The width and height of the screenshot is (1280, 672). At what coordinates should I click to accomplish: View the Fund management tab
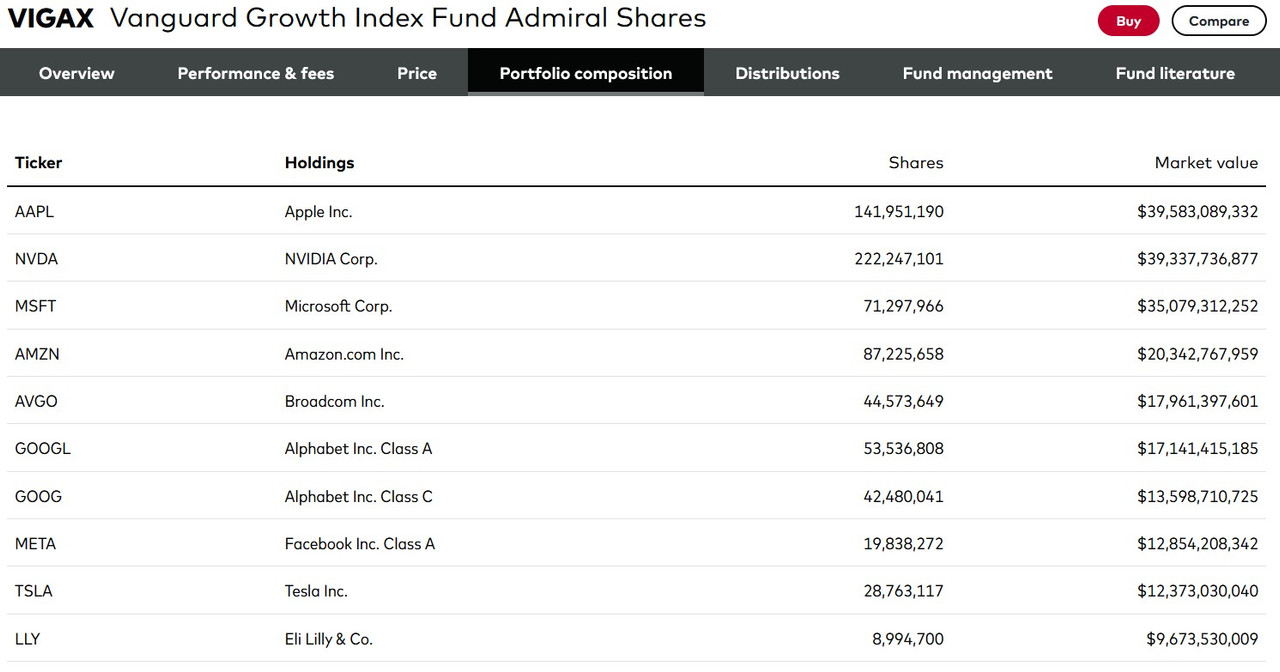point(977,73)
